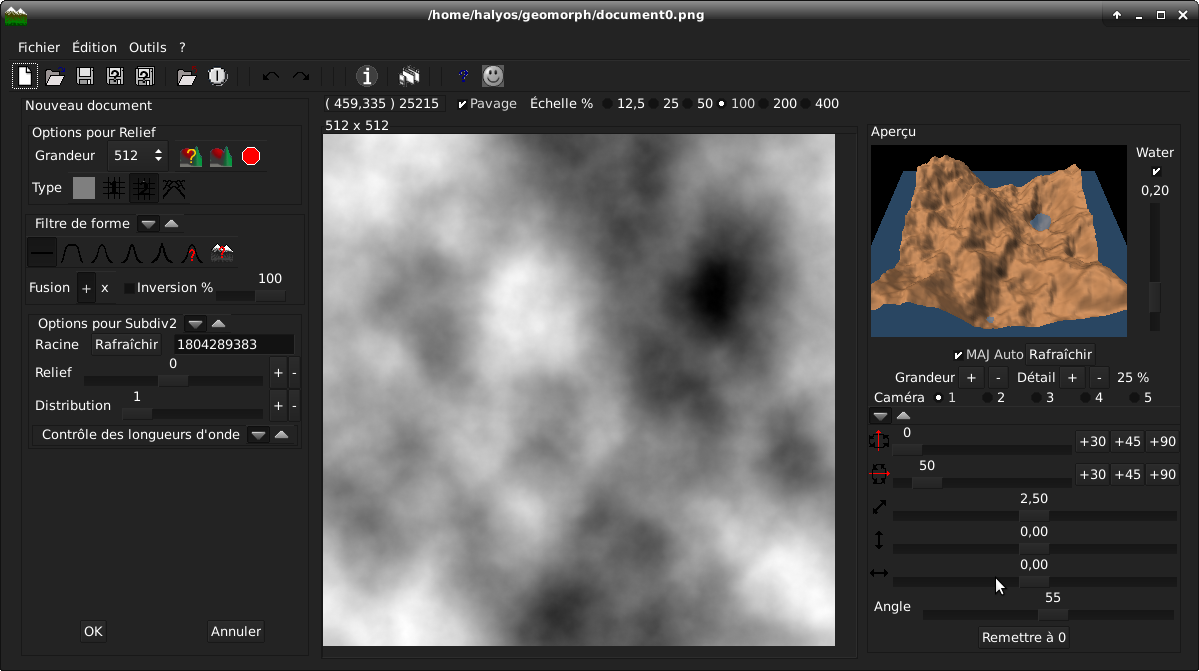
Task: Click the red stop octagon icon
Action: point(251,156)
